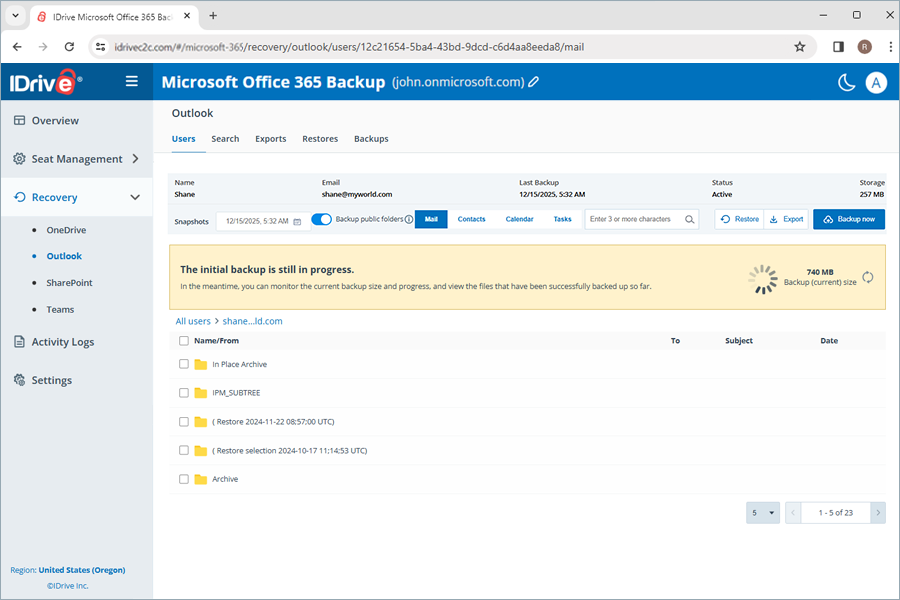This screenshot has height=600, width=900.
Task: Click the search magnifier in the character filter field
Action: [x=689, y=221]
